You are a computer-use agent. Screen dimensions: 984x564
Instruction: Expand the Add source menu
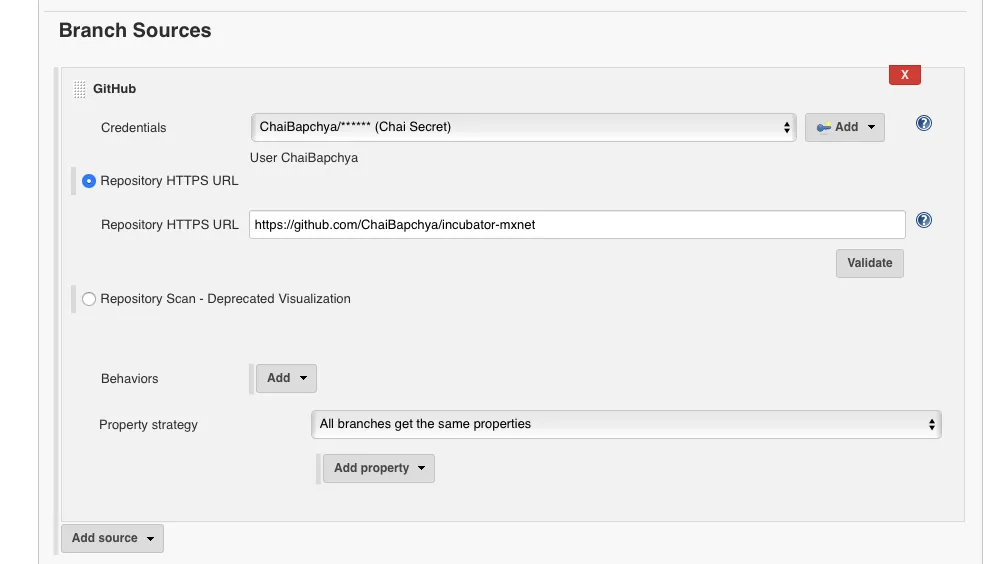[112, 538]
